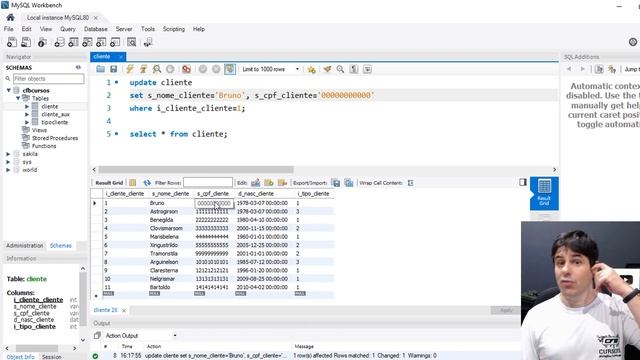Expand the sys schema
Image resolution: width=640 pixels, height=360 pixels.
(9, 162)
